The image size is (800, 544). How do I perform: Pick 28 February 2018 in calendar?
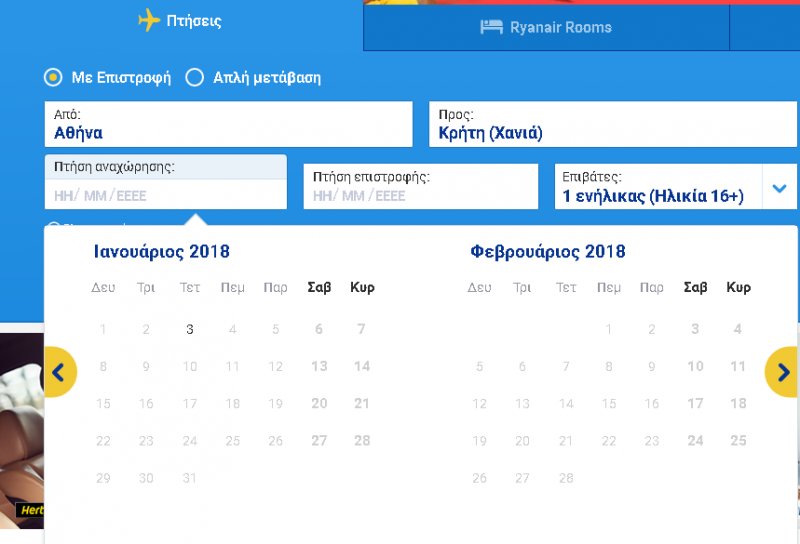pos(566,478)
